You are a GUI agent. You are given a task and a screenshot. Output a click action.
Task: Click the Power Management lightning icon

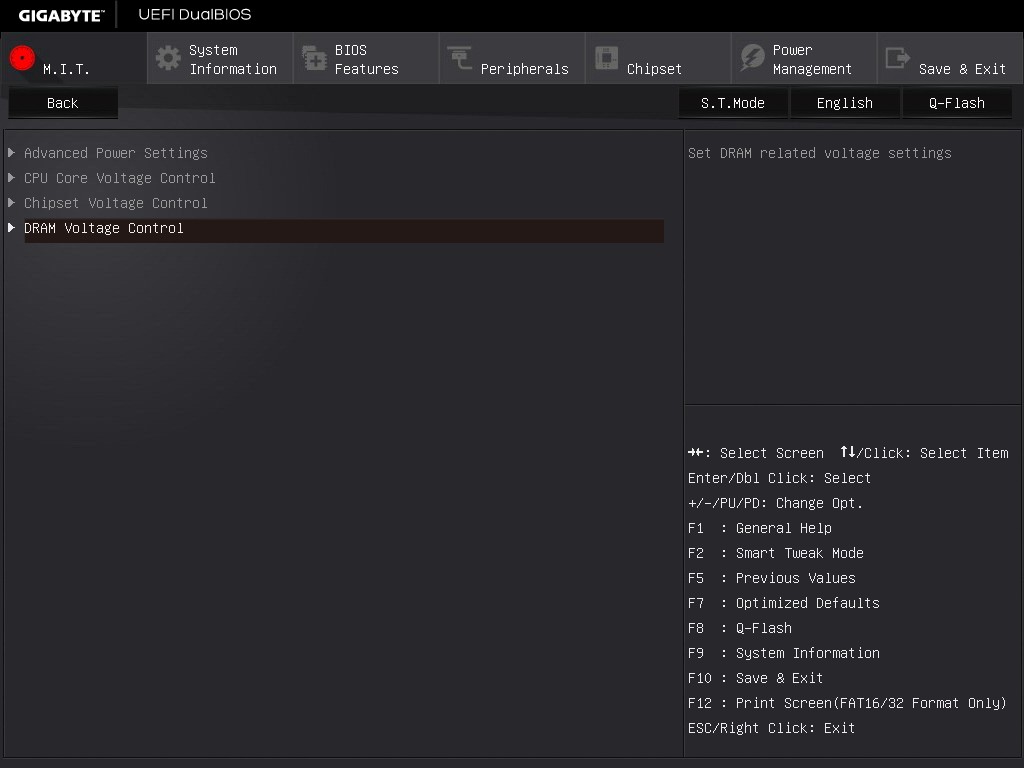752,57
